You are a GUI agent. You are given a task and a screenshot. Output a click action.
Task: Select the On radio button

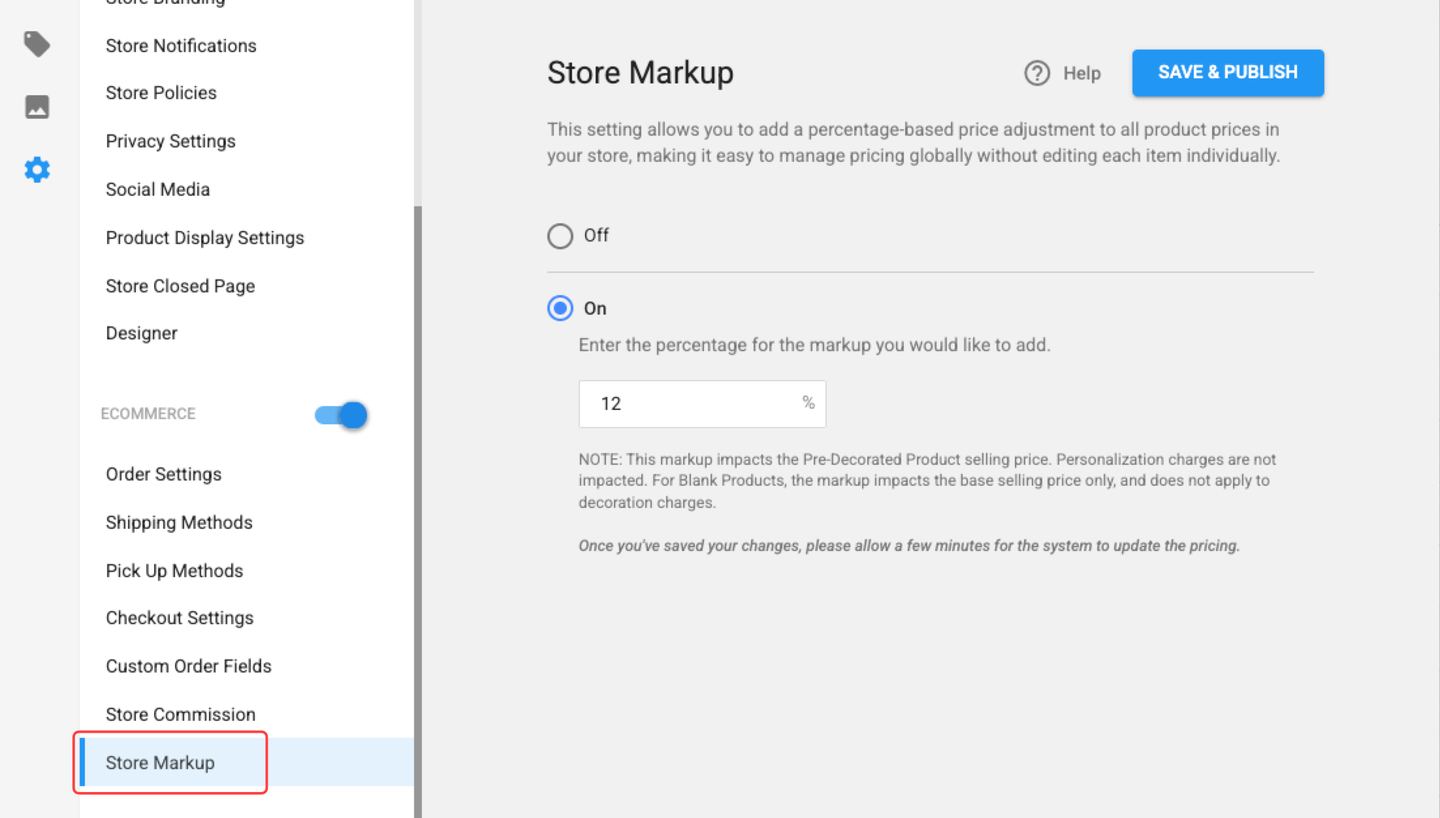(x=560, y=309)
